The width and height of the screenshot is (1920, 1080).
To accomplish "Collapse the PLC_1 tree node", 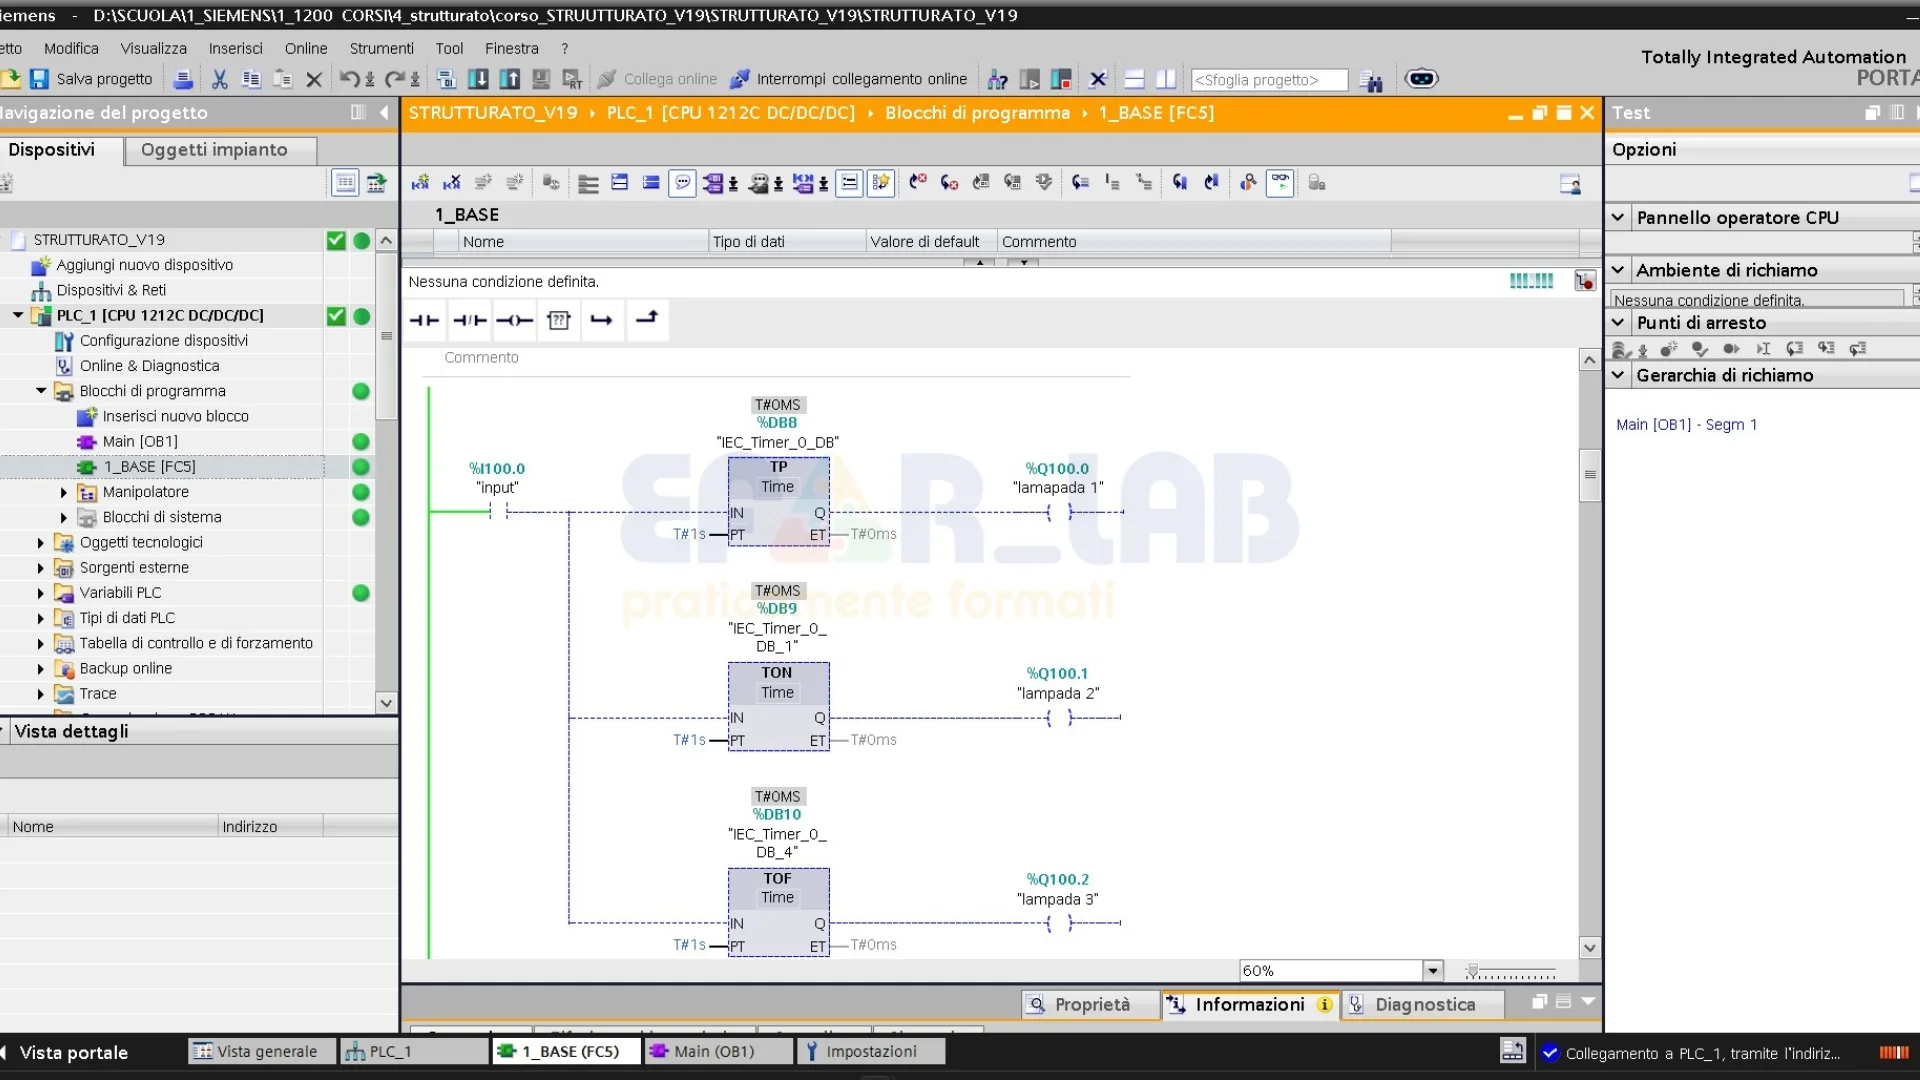I will coord(18,315).
